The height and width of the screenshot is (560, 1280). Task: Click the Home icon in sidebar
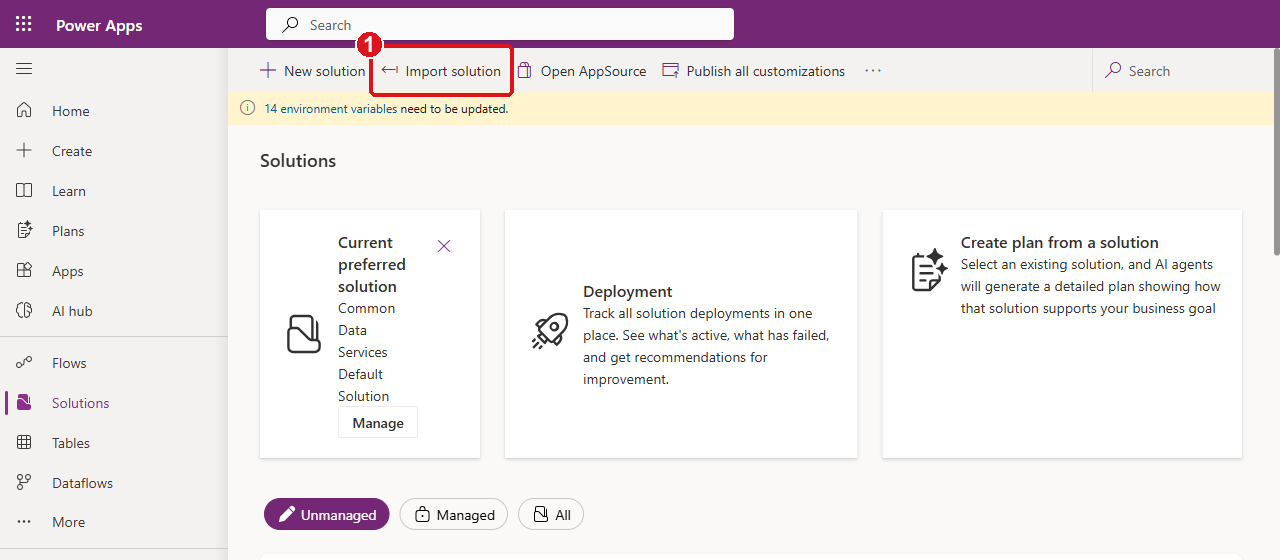(x=25, y=111)
